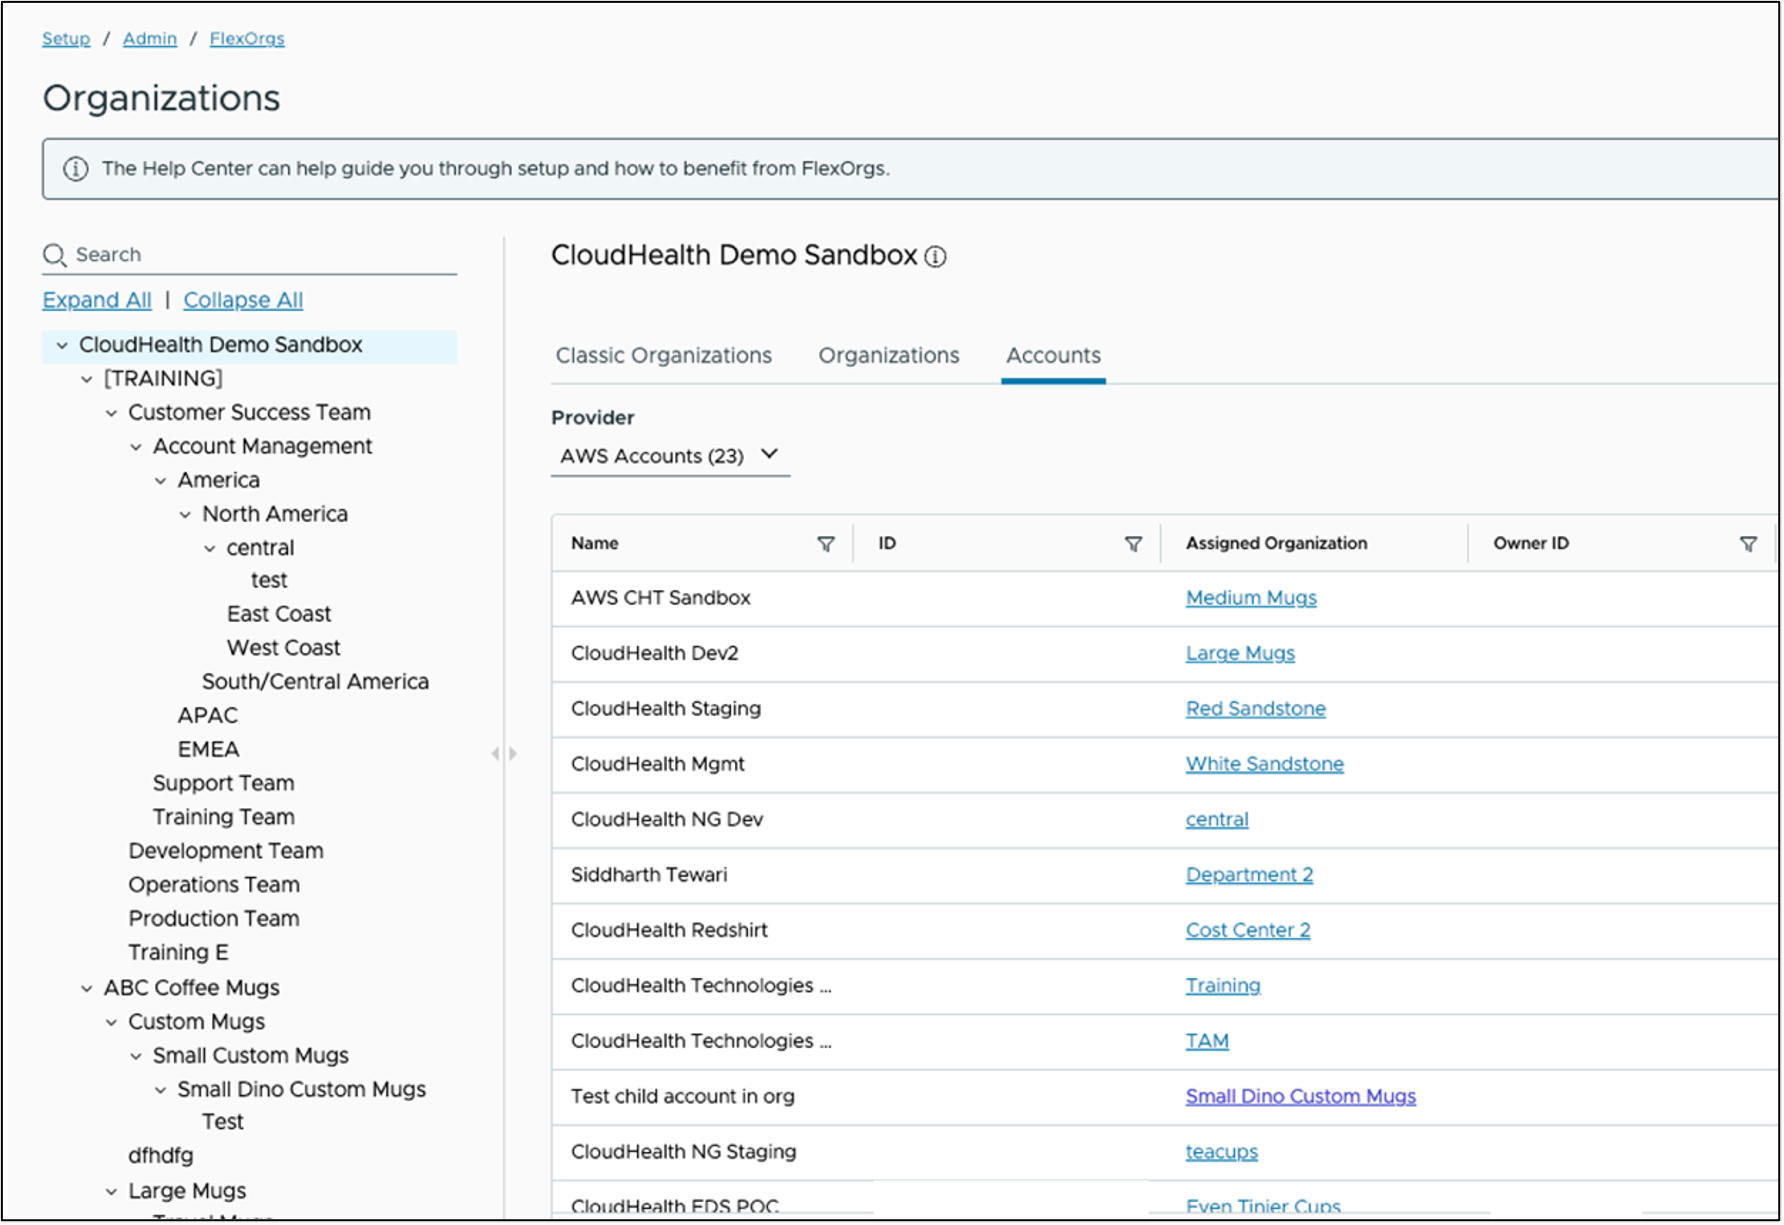Collapse the central tree node
This screenshot has height=1225, width=1784.
tap(209, 549)
